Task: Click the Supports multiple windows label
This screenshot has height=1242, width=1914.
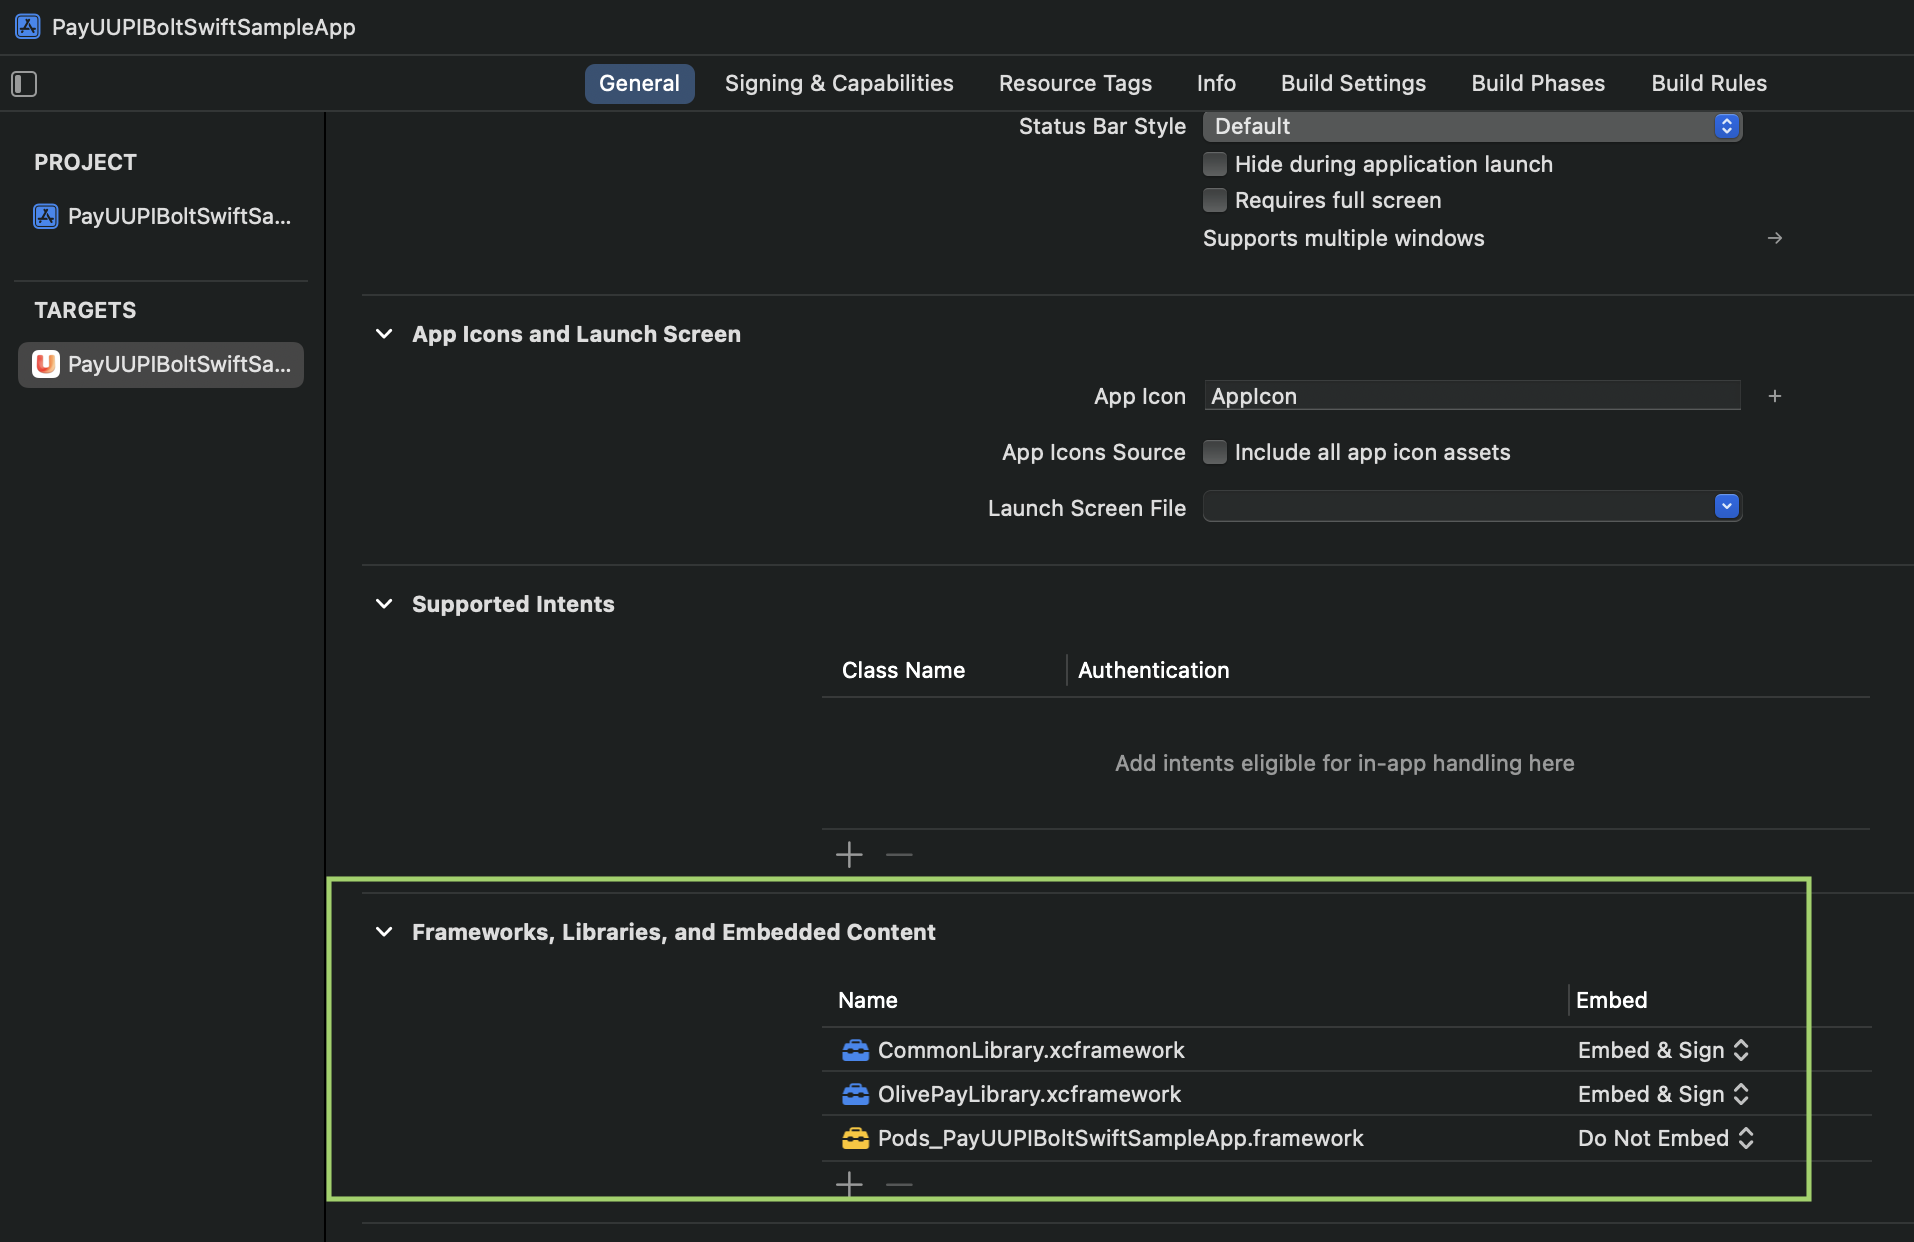Action: coord(1343,238)
